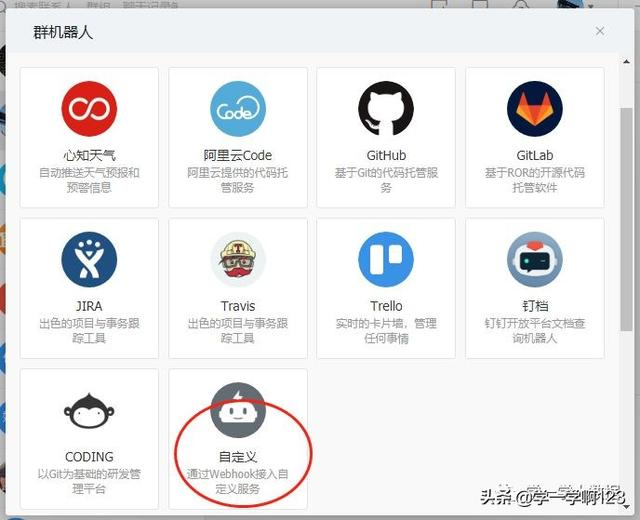Click the 阿里云Code cloud icon

(x=238, y=109)
